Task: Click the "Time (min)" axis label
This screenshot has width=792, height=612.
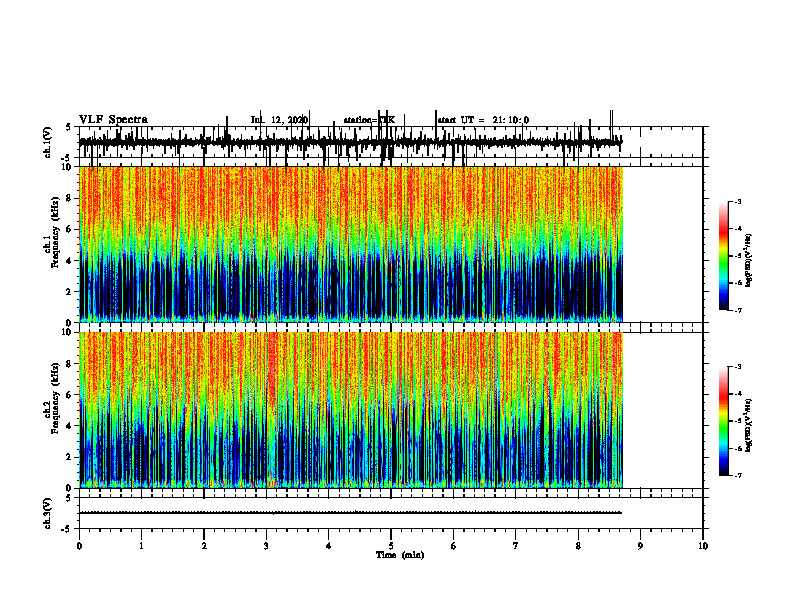Action: click(x=400, y=555)
